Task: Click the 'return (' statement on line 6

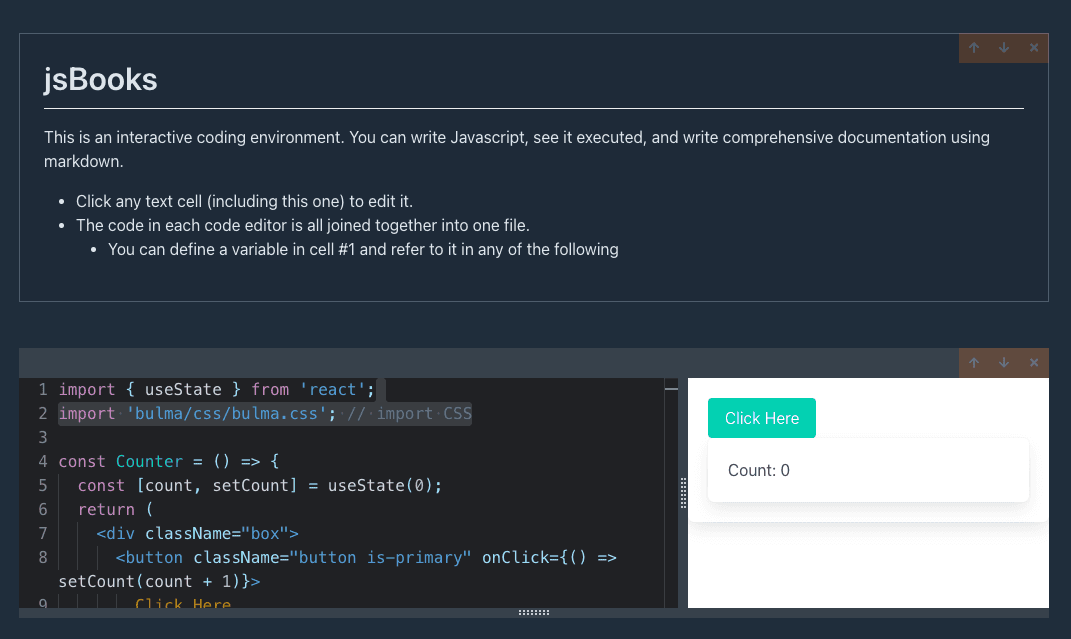Action: (x=115, y=509)
